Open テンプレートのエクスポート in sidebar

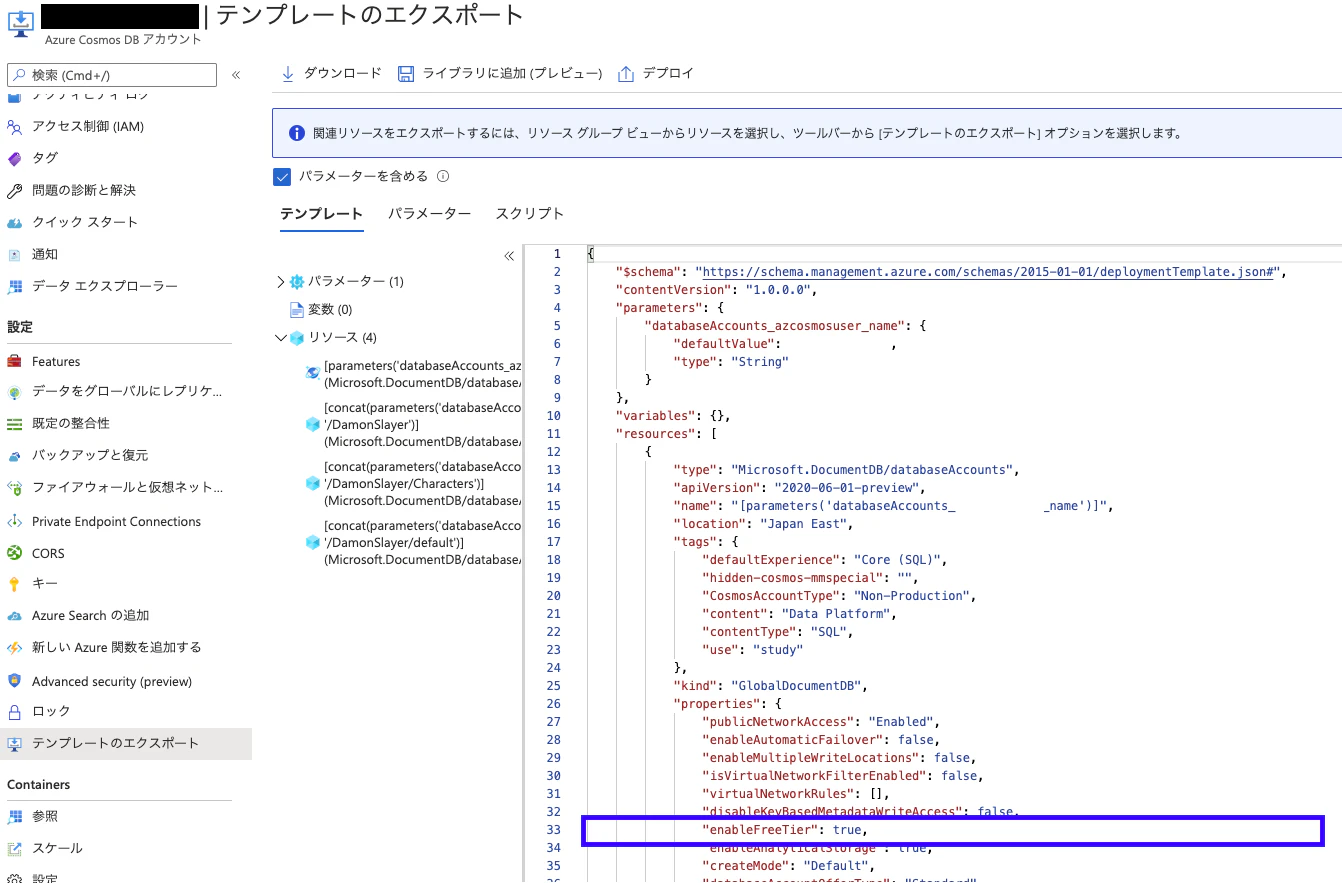click(126, 743)
